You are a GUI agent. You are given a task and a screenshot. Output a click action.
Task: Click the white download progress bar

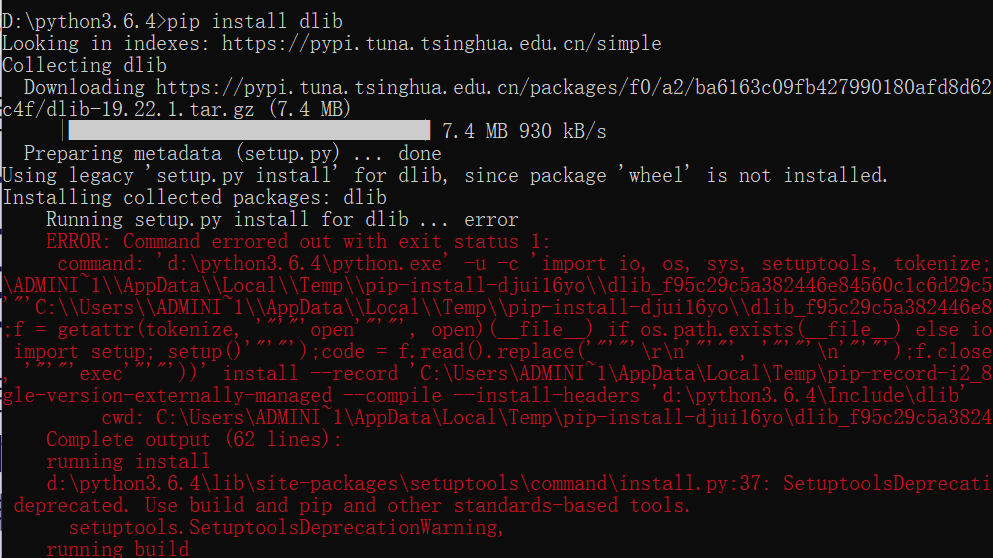coord(249,130)
